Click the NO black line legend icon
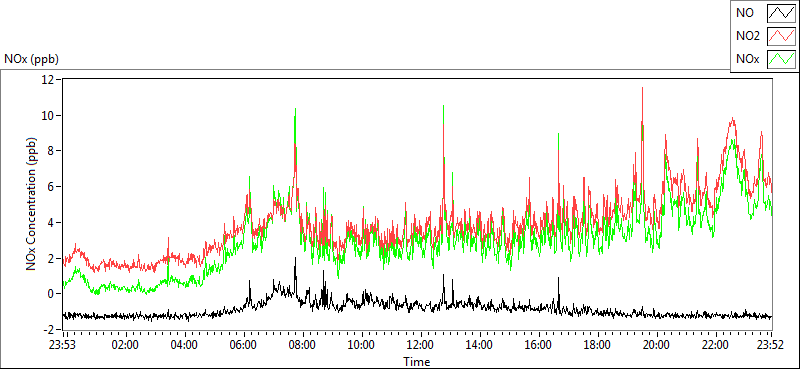 [x=782, y=13]
